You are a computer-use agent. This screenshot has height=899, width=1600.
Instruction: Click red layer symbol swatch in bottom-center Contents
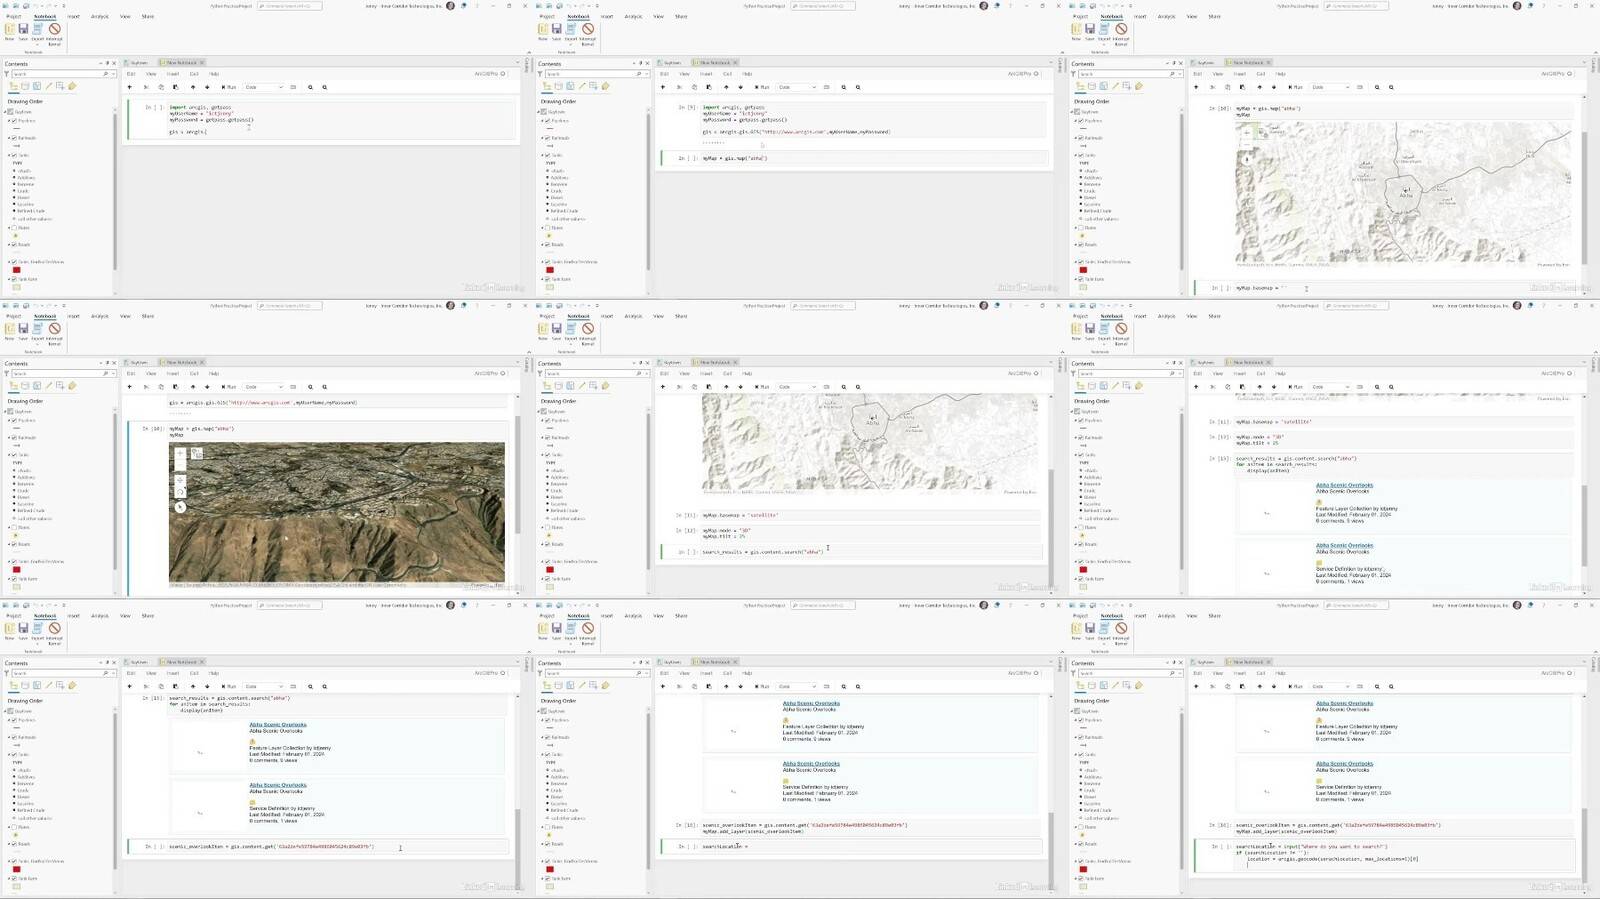549,869
